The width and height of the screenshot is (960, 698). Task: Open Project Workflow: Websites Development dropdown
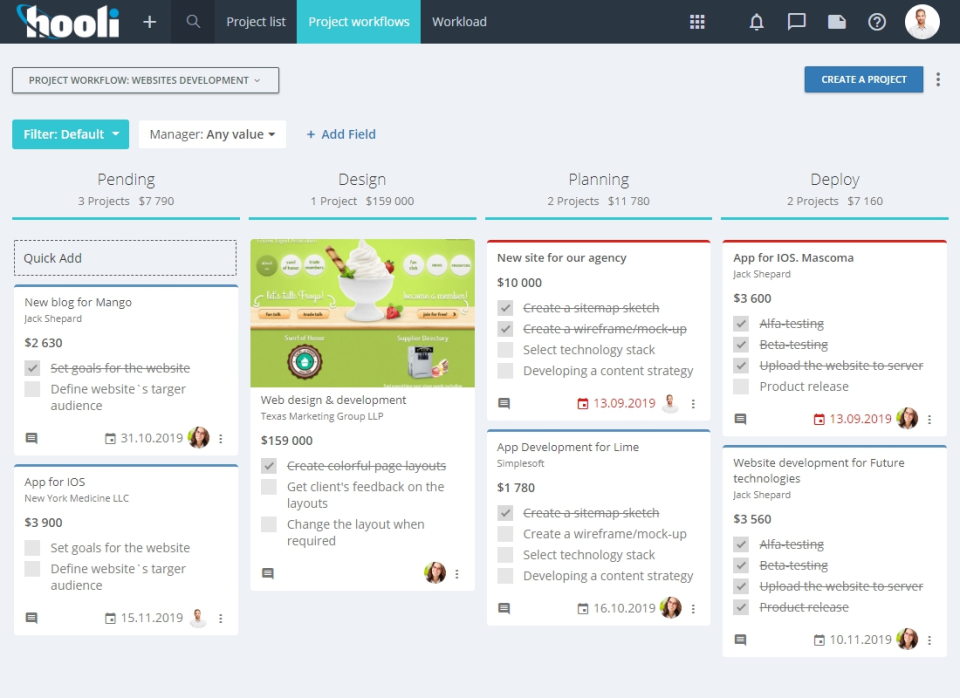click(145, 80)
